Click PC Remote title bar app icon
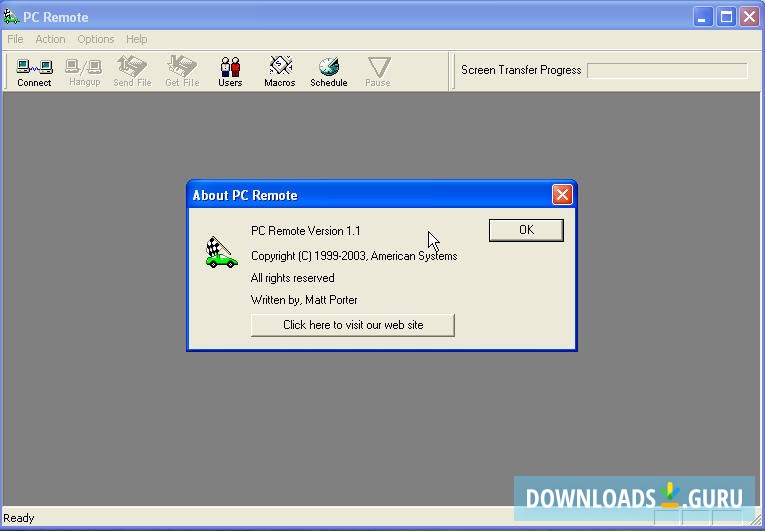Viewport: 765px width, 531px height. coord(11,17)
